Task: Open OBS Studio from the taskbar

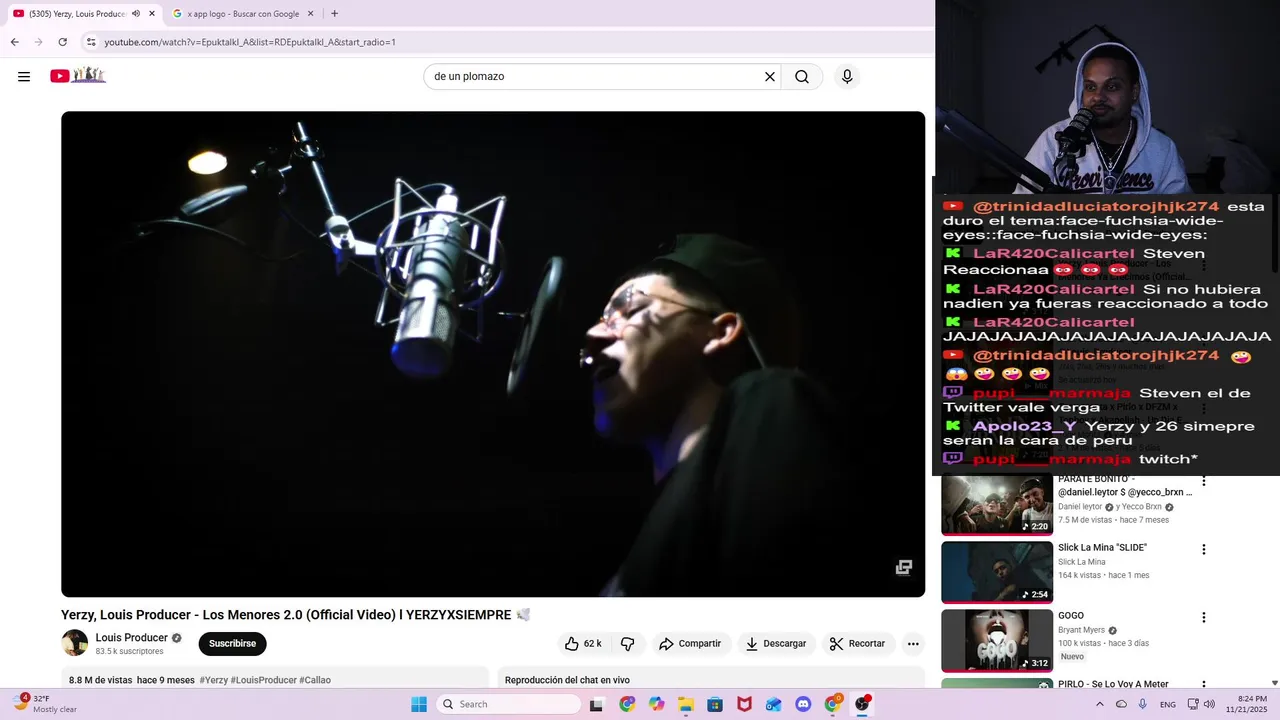Action: click(x=862, y=704)
